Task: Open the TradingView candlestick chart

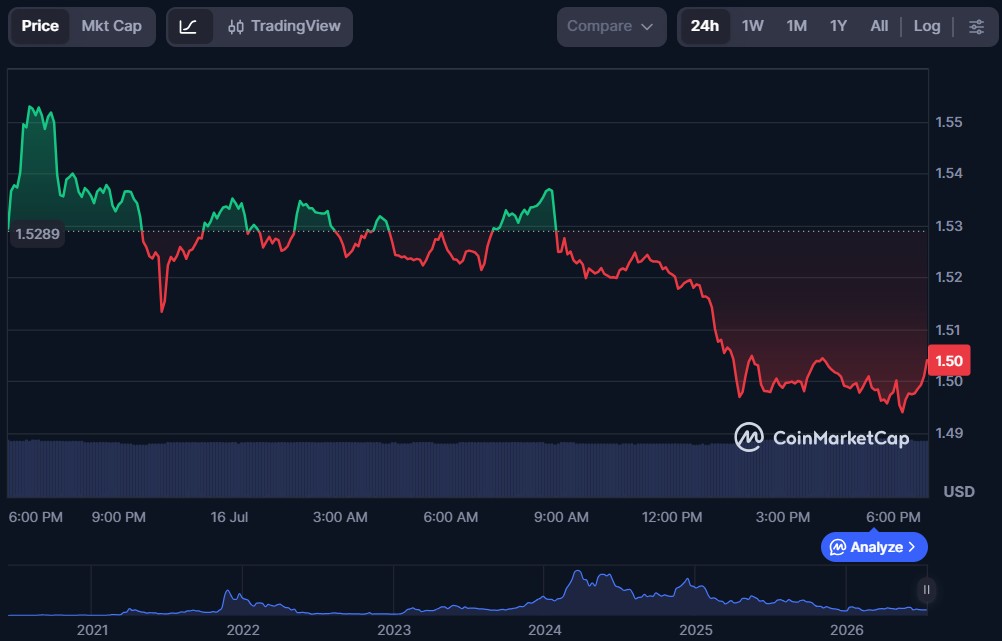Action: tap(284, 26)
